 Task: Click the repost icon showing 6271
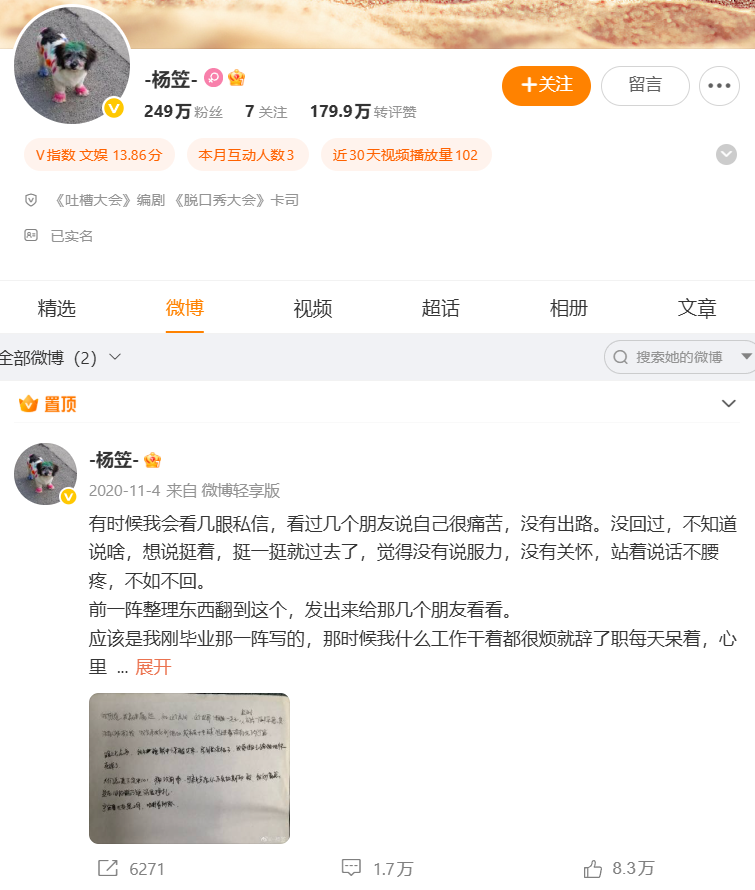coord(108,868)
